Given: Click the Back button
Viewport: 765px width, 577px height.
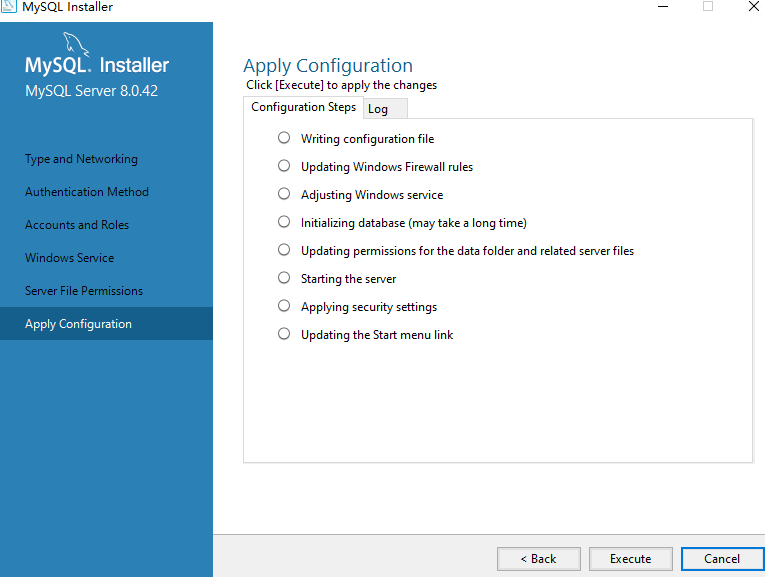Looking at the screenshot, I should 539,558.
